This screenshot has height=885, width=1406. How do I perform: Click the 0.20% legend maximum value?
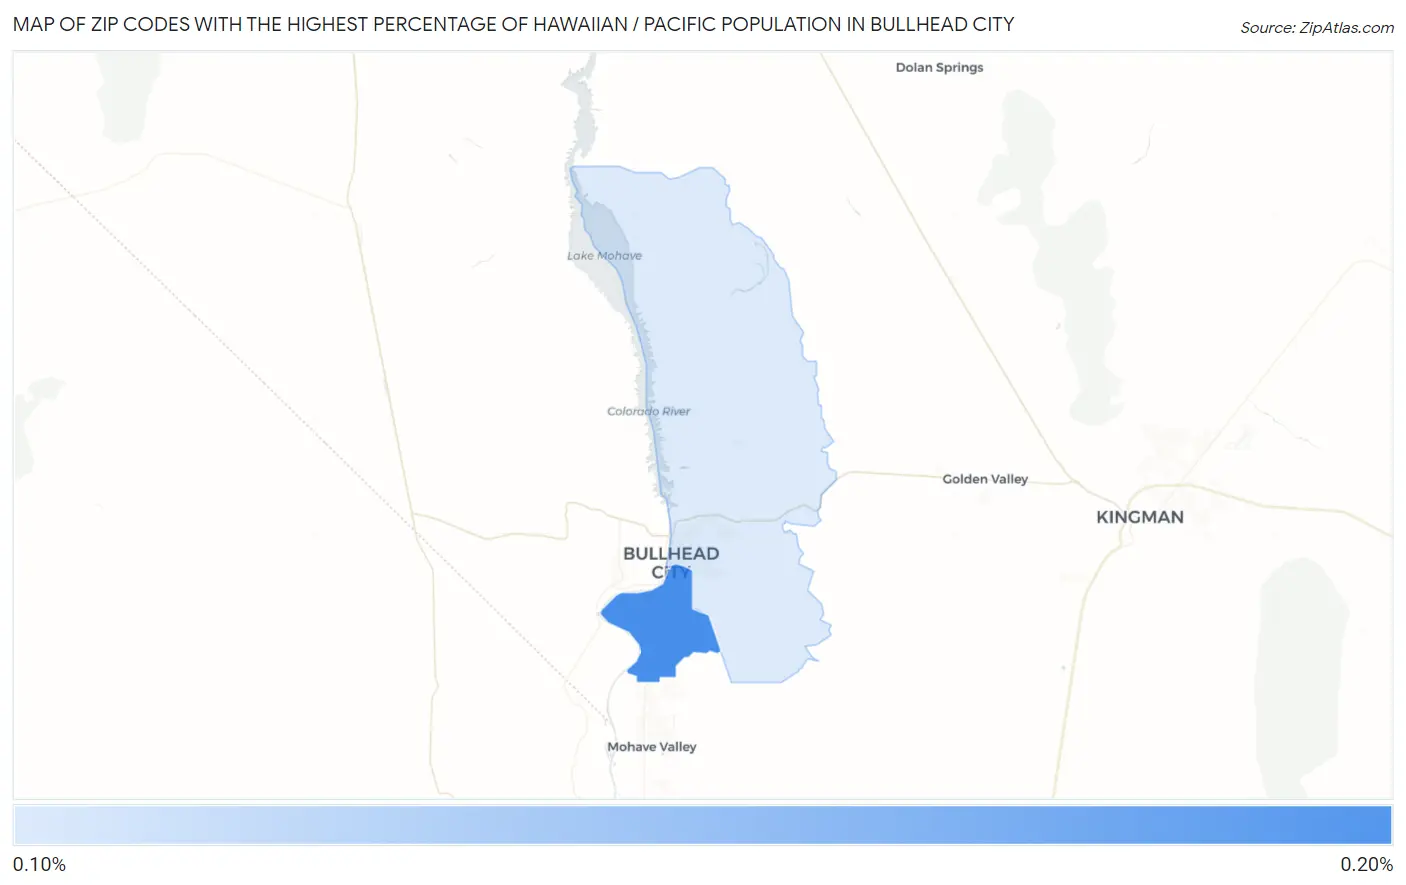[x=1366, y=865]
